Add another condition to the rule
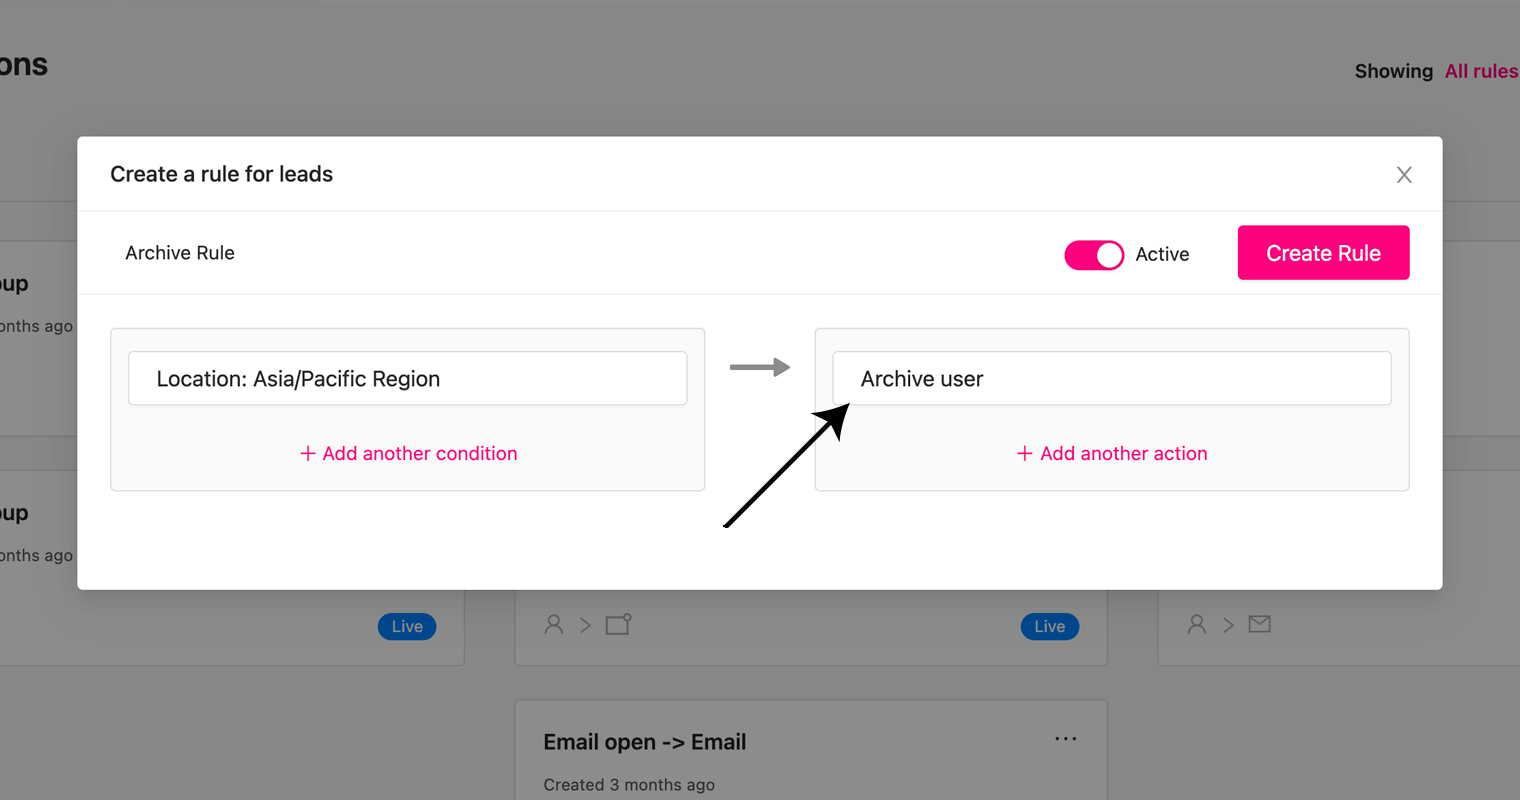 coord(408,454)
